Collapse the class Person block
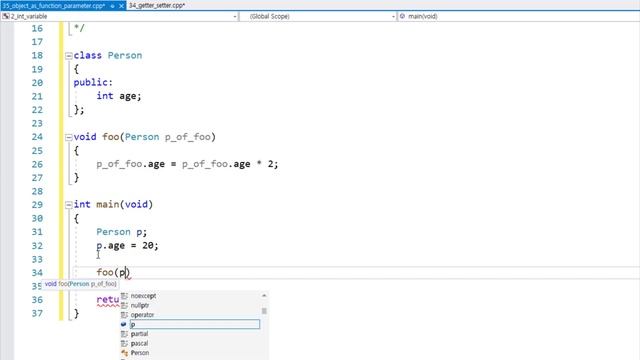Screen dimensions: 640x360 click(69, 56)
